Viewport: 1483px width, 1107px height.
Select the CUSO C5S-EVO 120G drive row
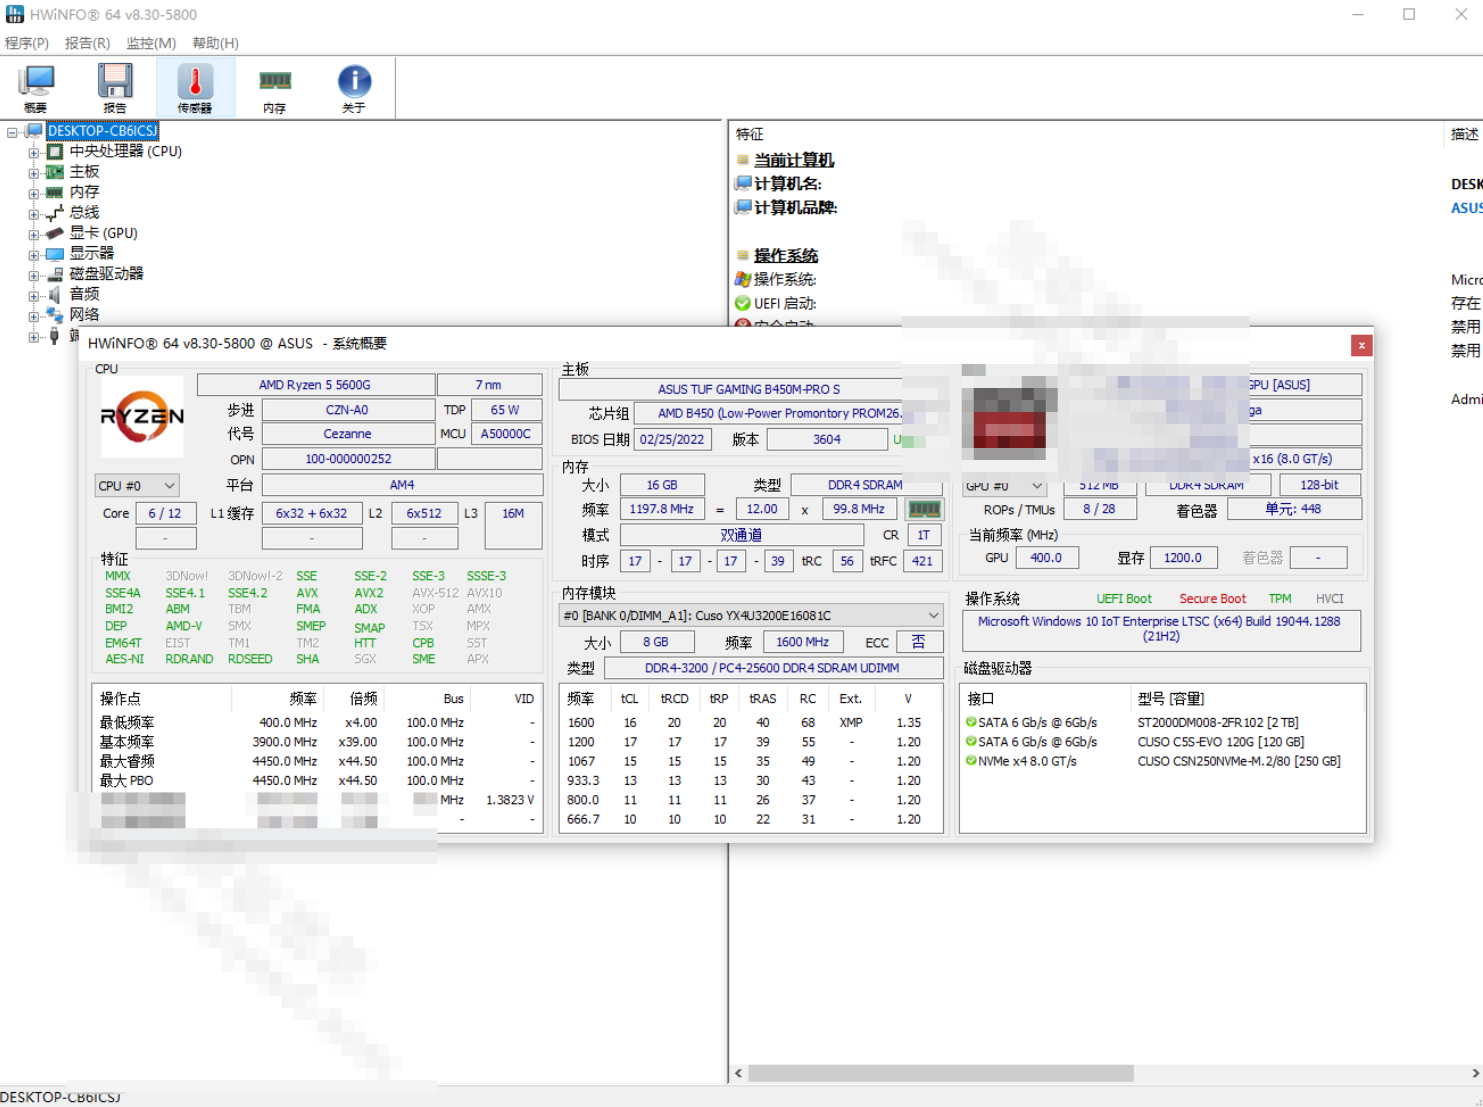tap(1163, 742)
